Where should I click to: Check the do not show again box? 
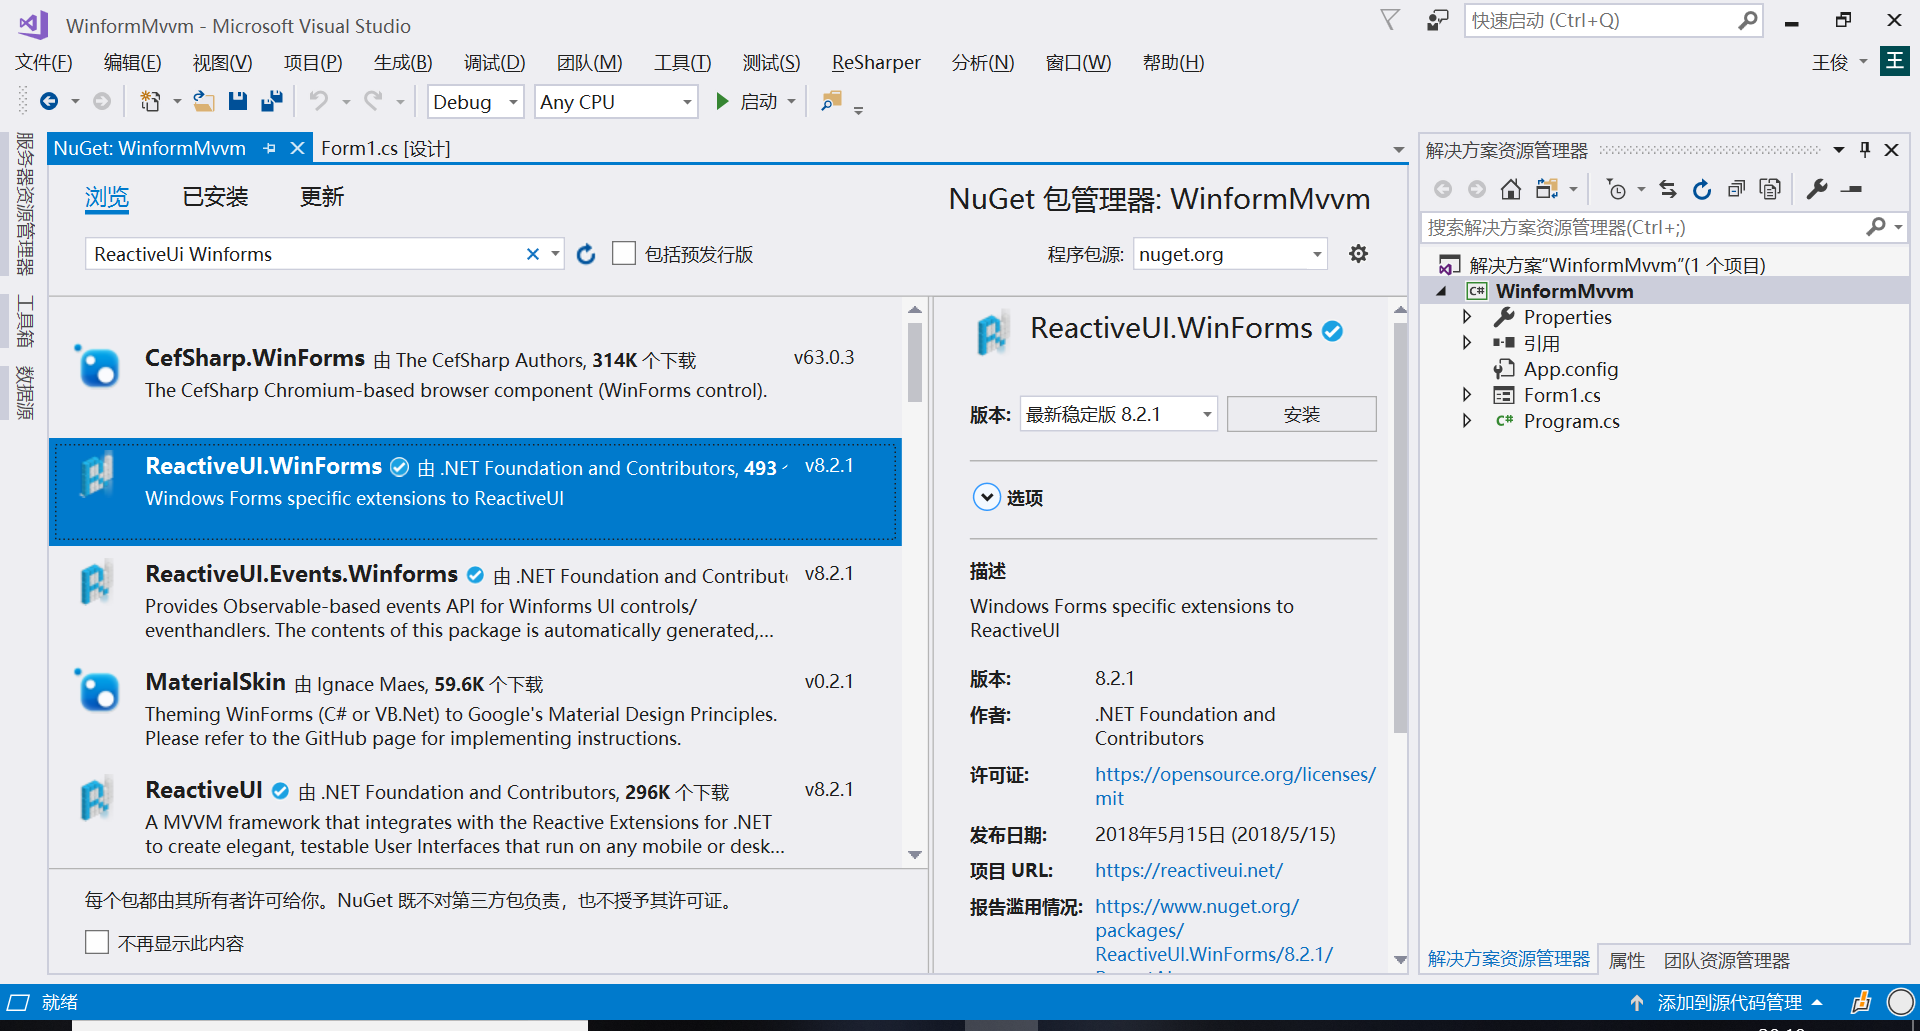coord(97,942)
